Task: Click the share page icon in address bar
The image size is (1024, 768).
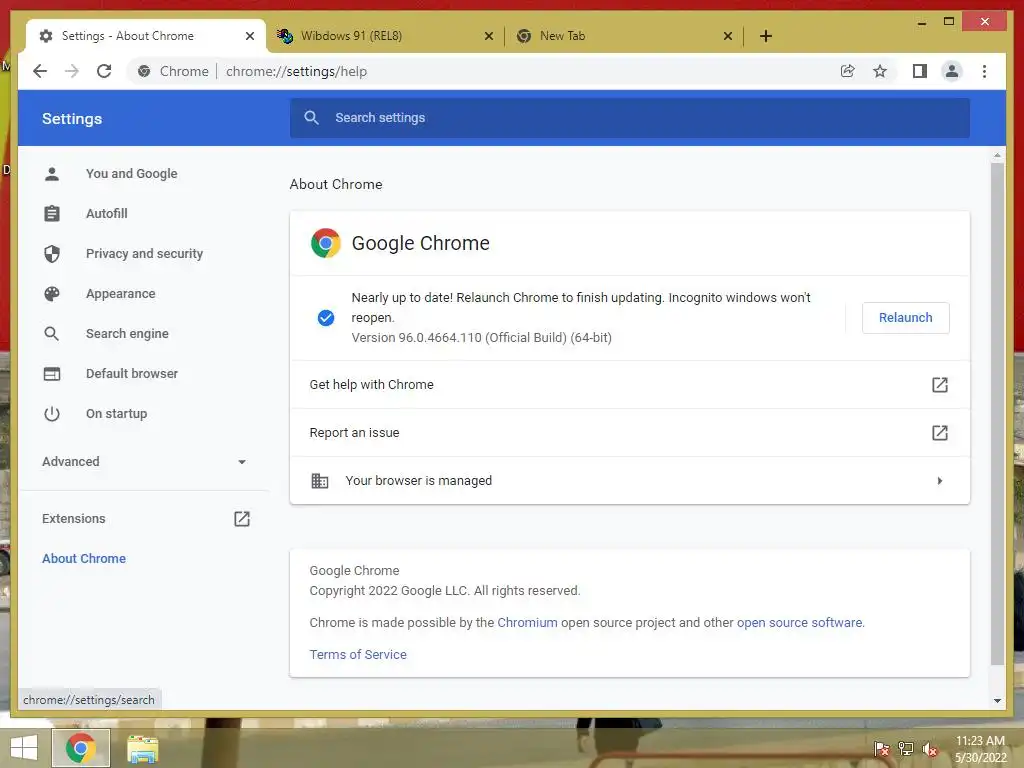Action: click(x=848, y=71)
